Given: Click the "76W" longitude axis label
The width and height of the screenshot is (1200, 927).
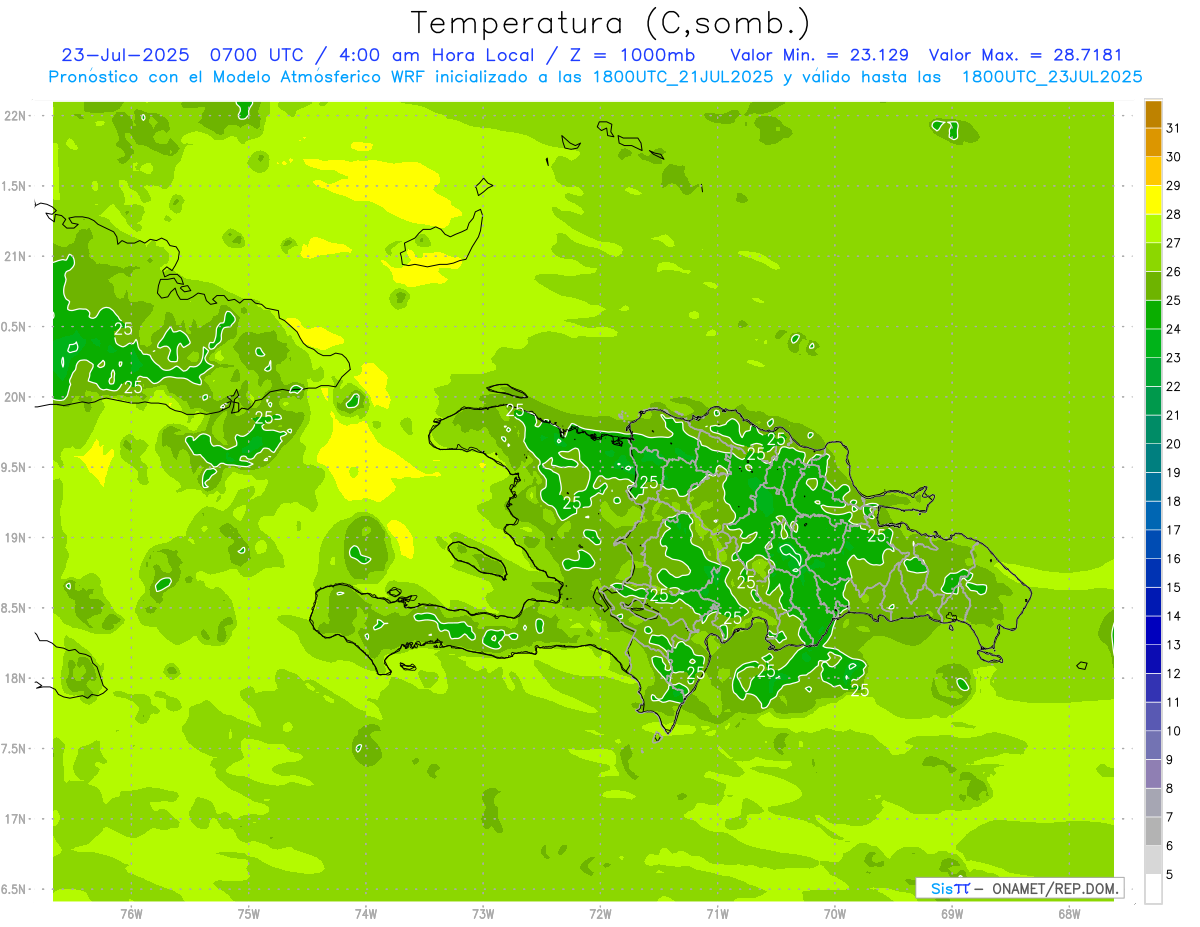Looking at the screenshot, I should click(131, 914).
